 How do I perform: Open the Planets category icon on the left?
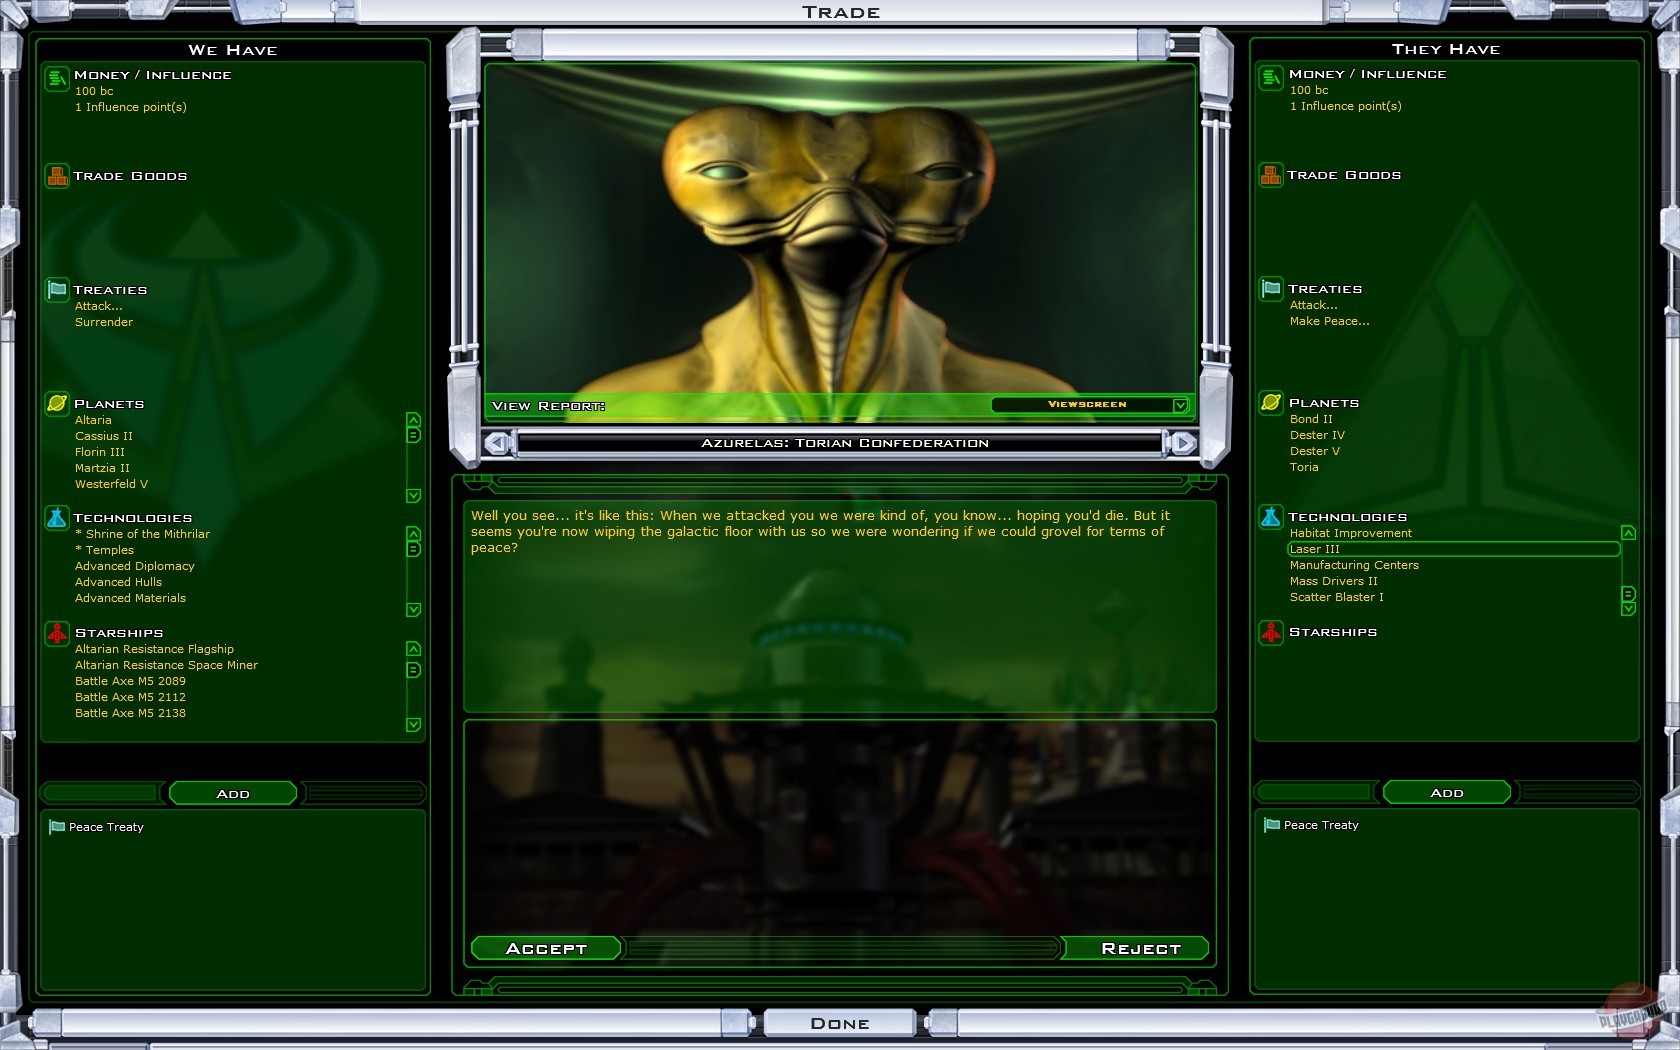[x=57, y=404]
